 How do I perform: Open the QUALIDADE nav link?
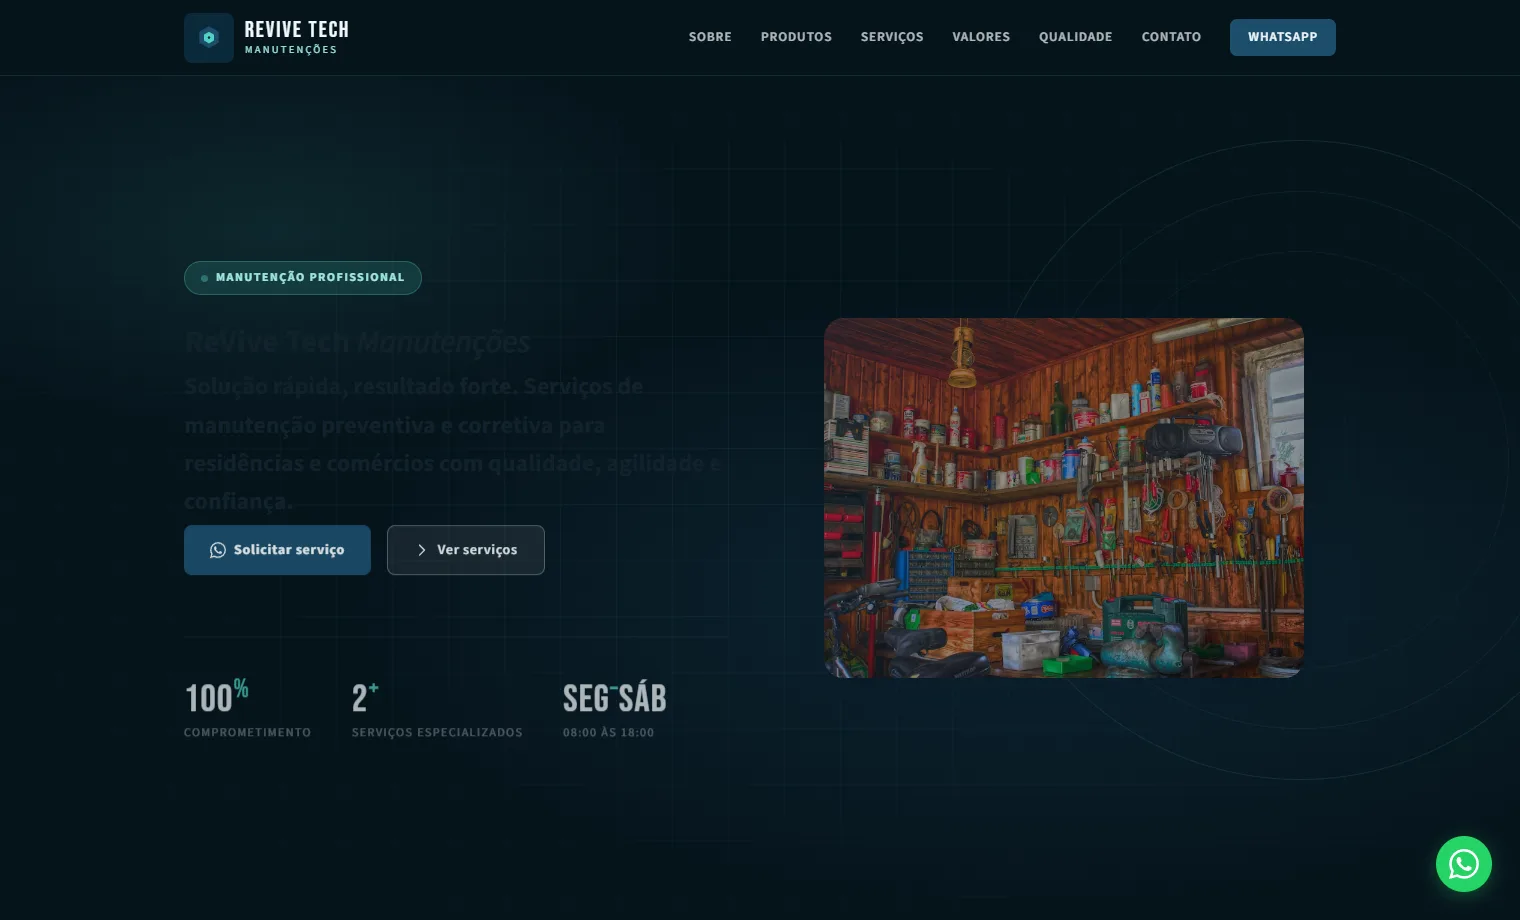(x=1076, y=37)
